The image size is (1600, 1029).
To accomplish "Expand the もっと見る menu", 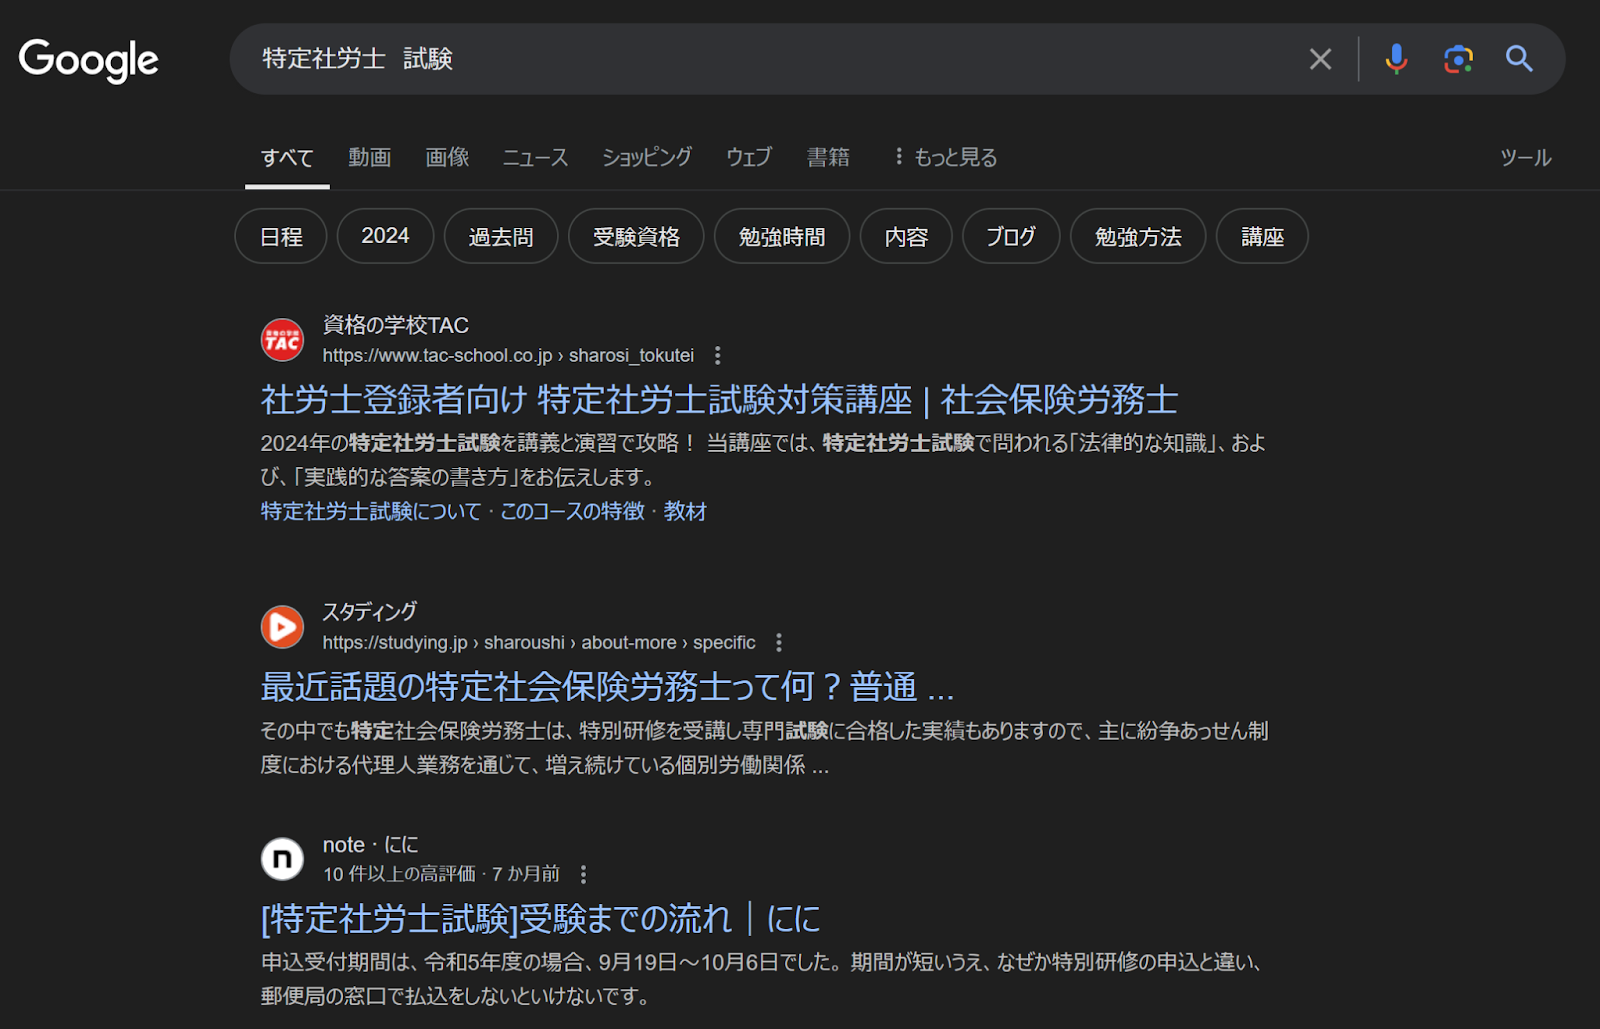I will (945, 157).
